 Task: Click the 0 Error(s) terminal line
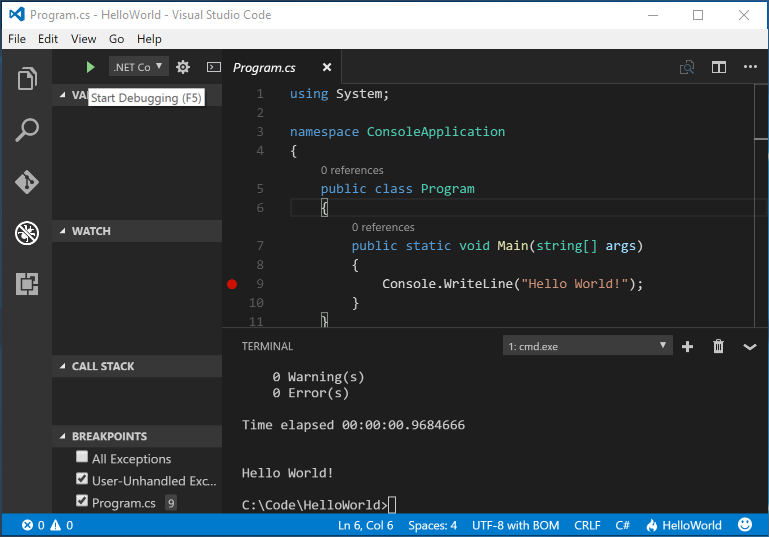click(310, 393)
